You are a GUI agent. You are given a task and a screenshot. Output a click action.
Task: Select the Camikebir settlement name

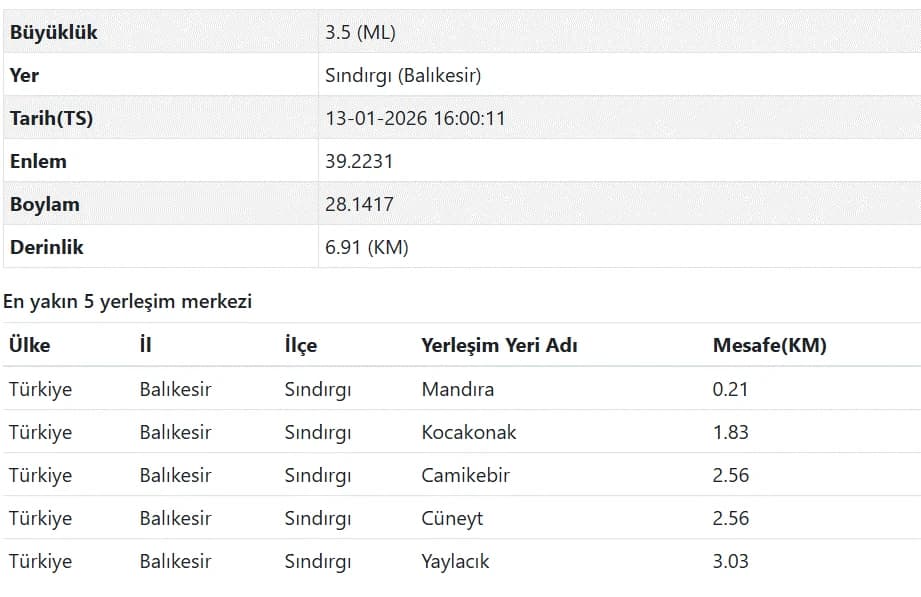[465, 475]
